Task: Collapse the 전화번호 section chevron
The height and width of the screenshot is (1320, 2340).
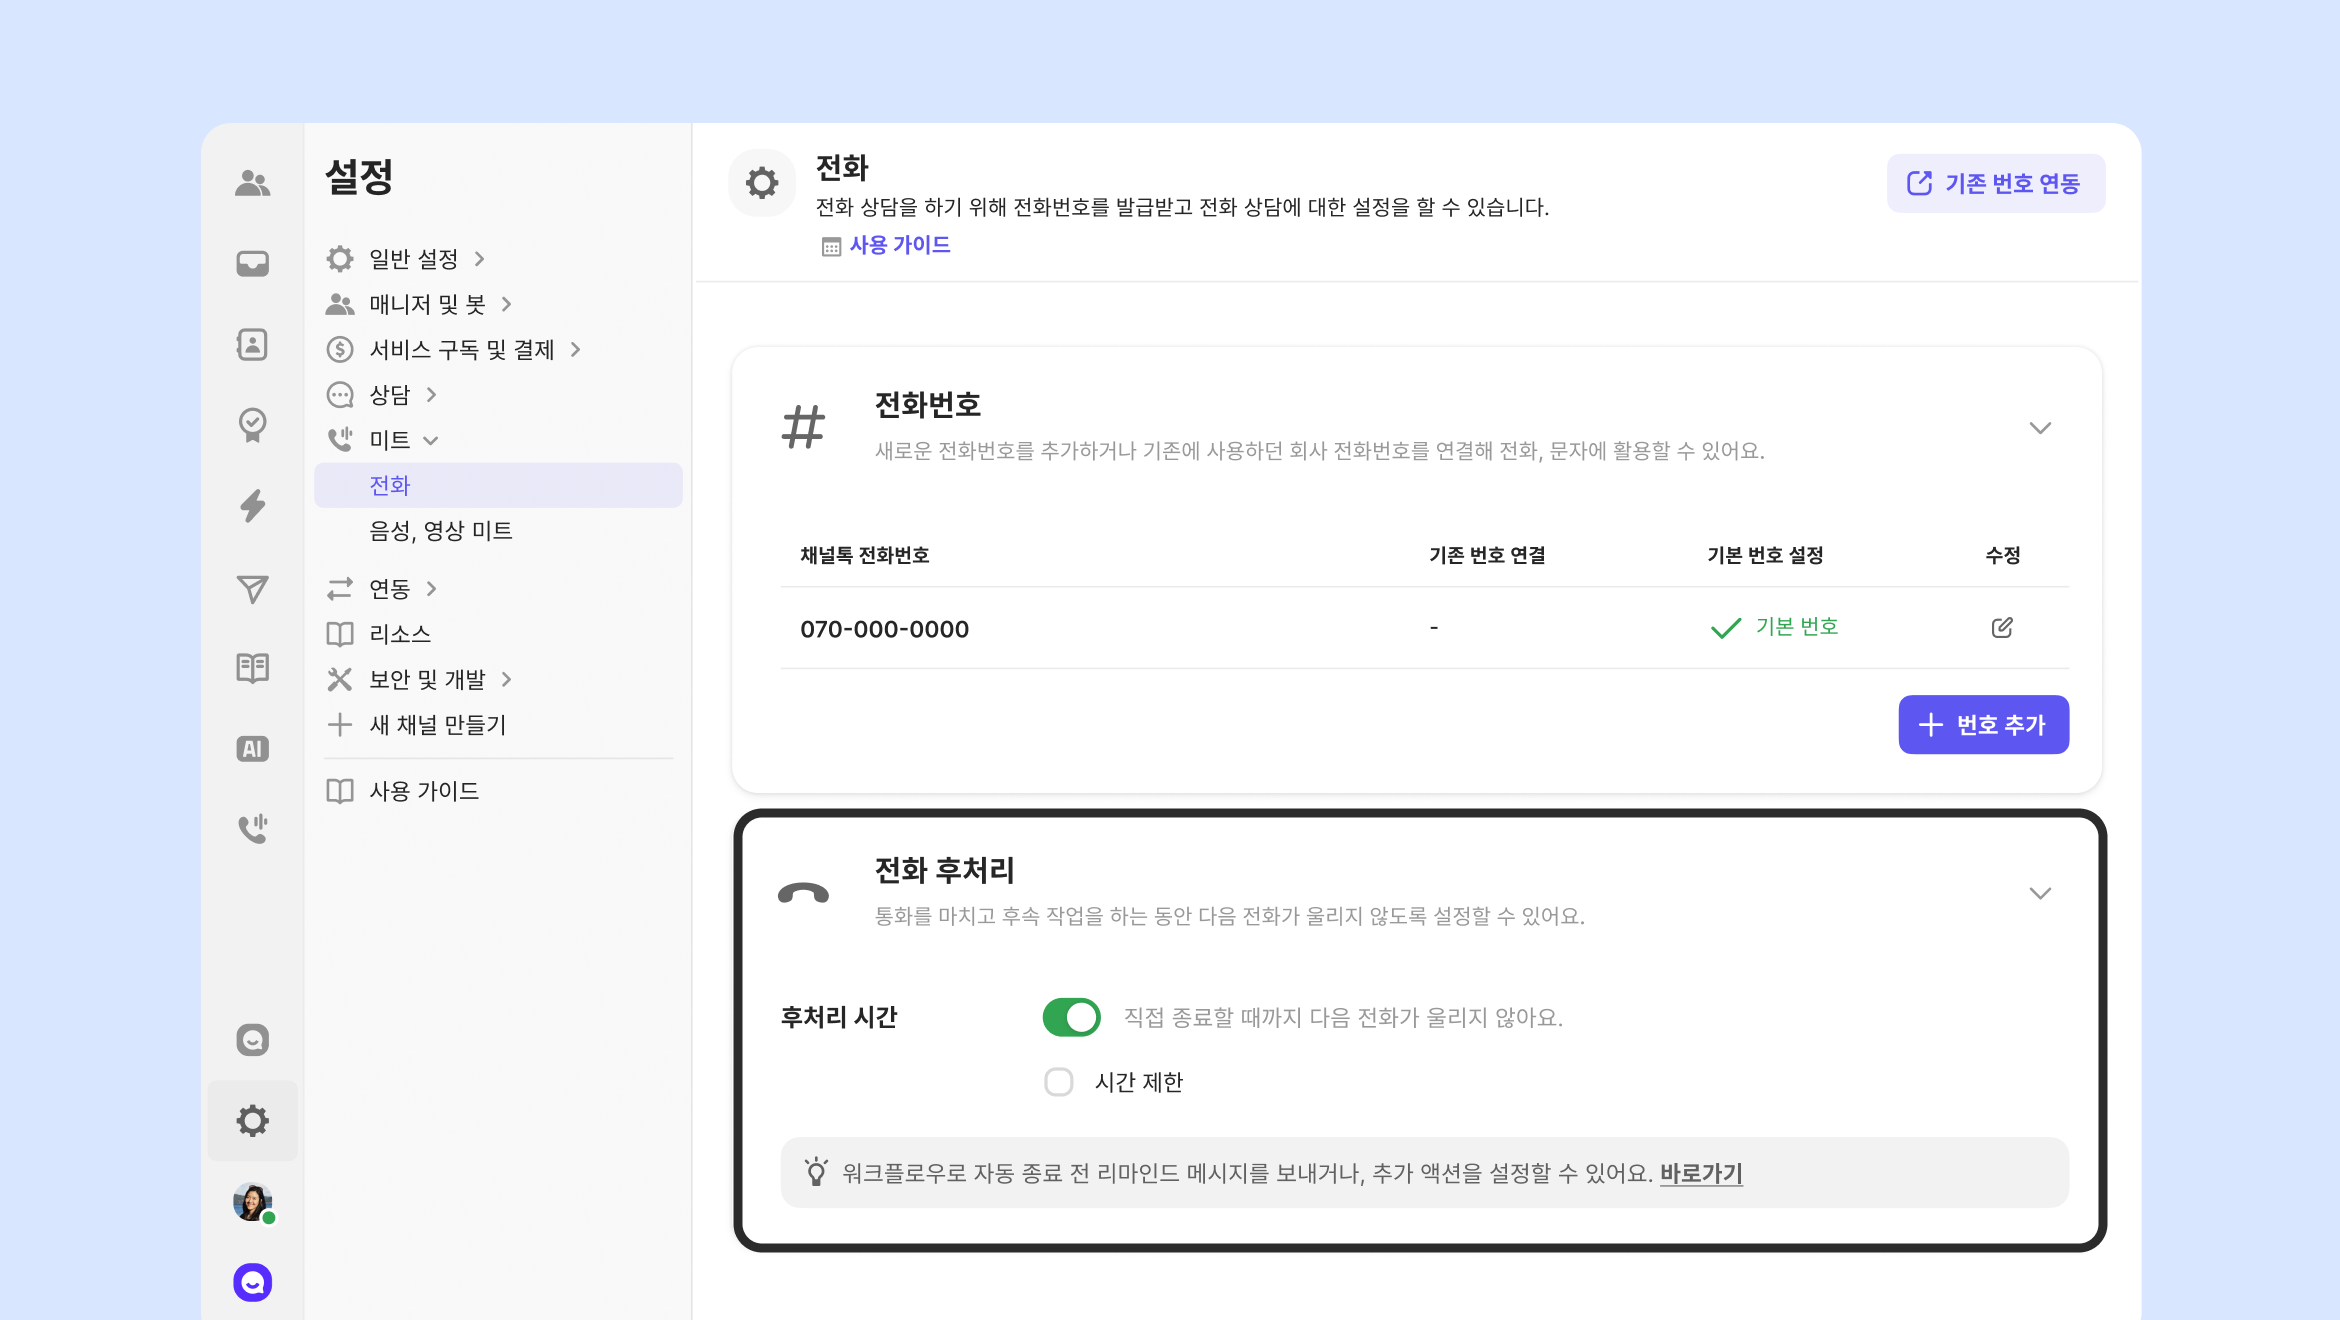Action: point(2040,428)
